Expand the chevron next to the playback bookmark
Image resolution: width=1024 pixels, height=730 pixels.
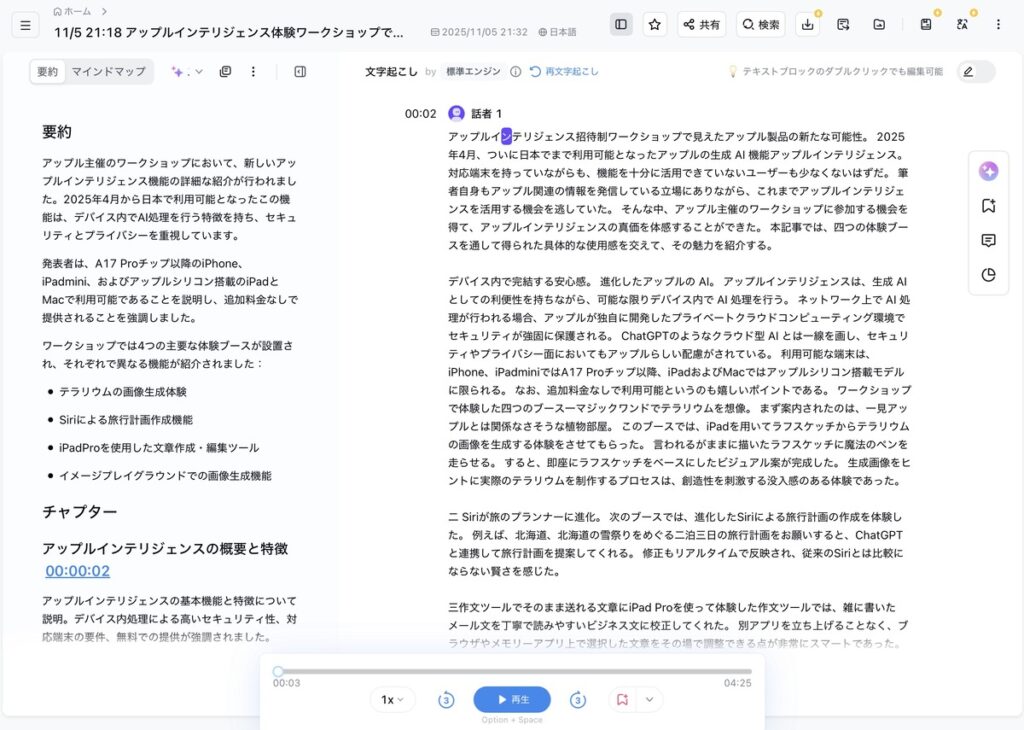coord(650,699)
